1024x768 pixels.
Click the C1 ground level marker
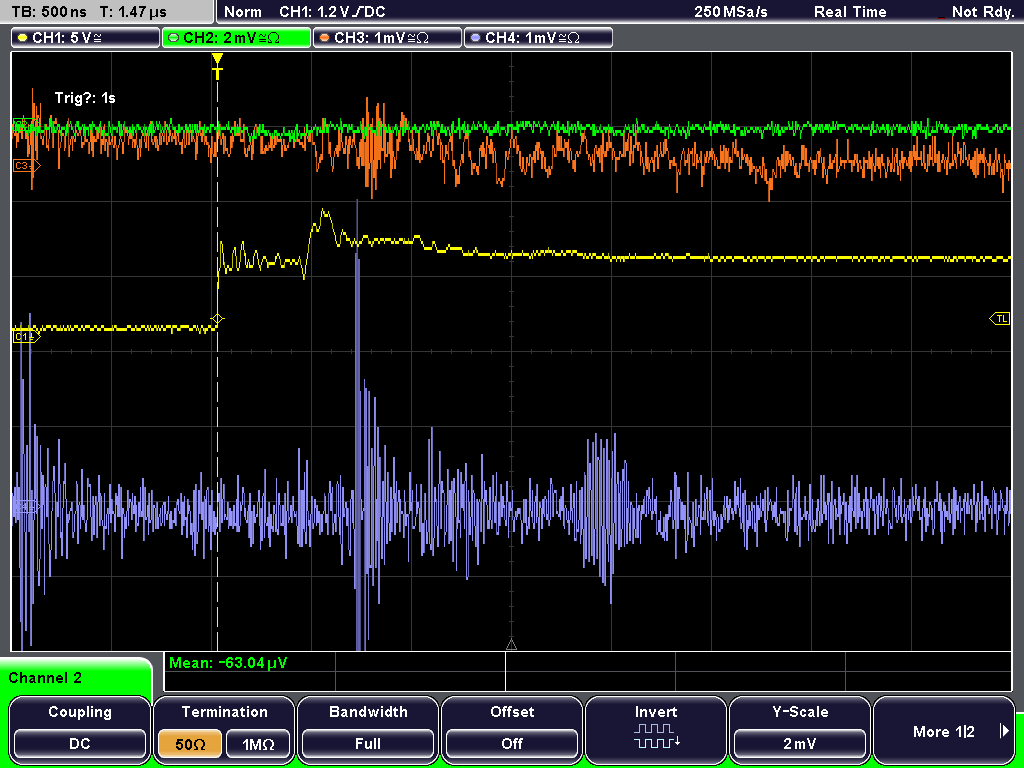tap(26, 336)
